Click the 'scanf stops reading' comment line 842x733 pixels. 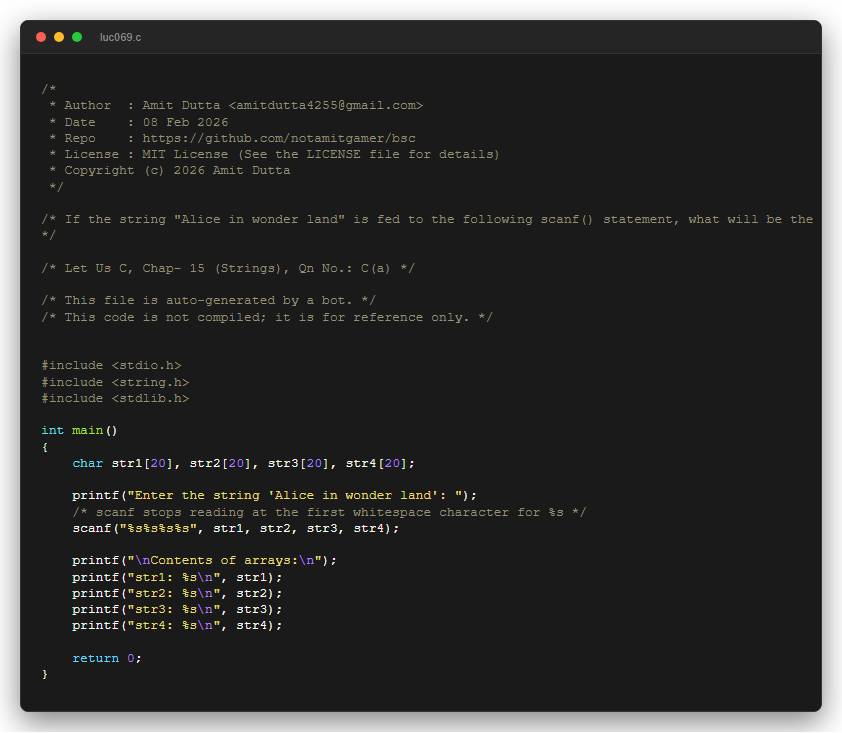coord(330,512)
